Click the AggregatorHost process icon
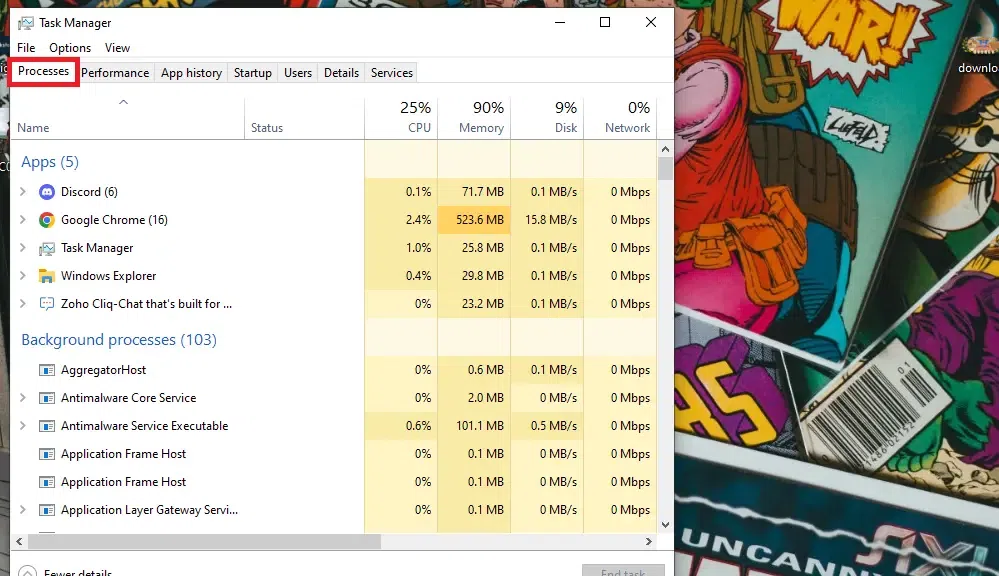 pos(47,370)
